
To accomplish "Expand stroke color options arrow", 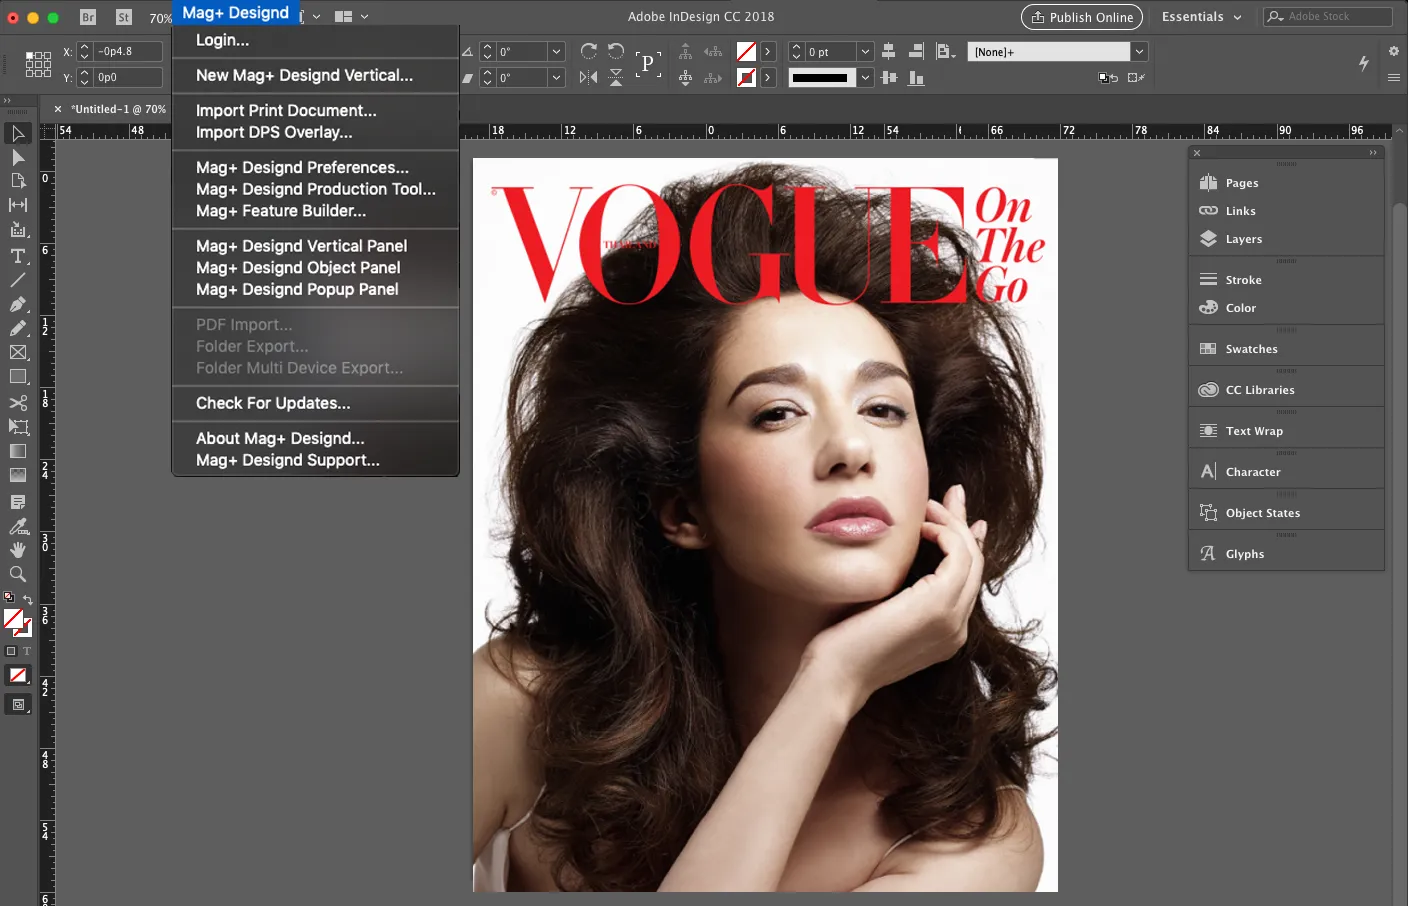I will (768, 77).
